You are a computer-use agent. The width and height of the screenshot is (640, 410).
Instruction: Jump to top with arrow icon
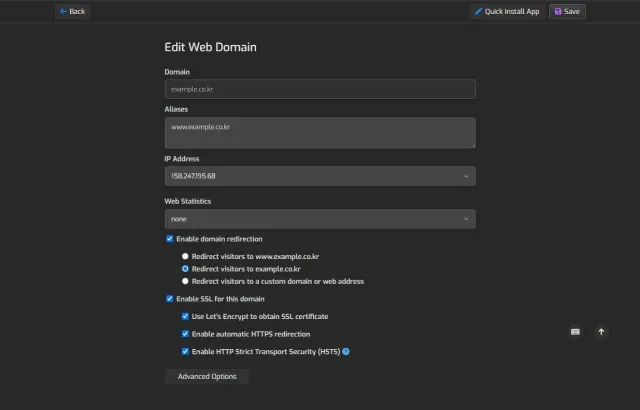pos(601,332)
